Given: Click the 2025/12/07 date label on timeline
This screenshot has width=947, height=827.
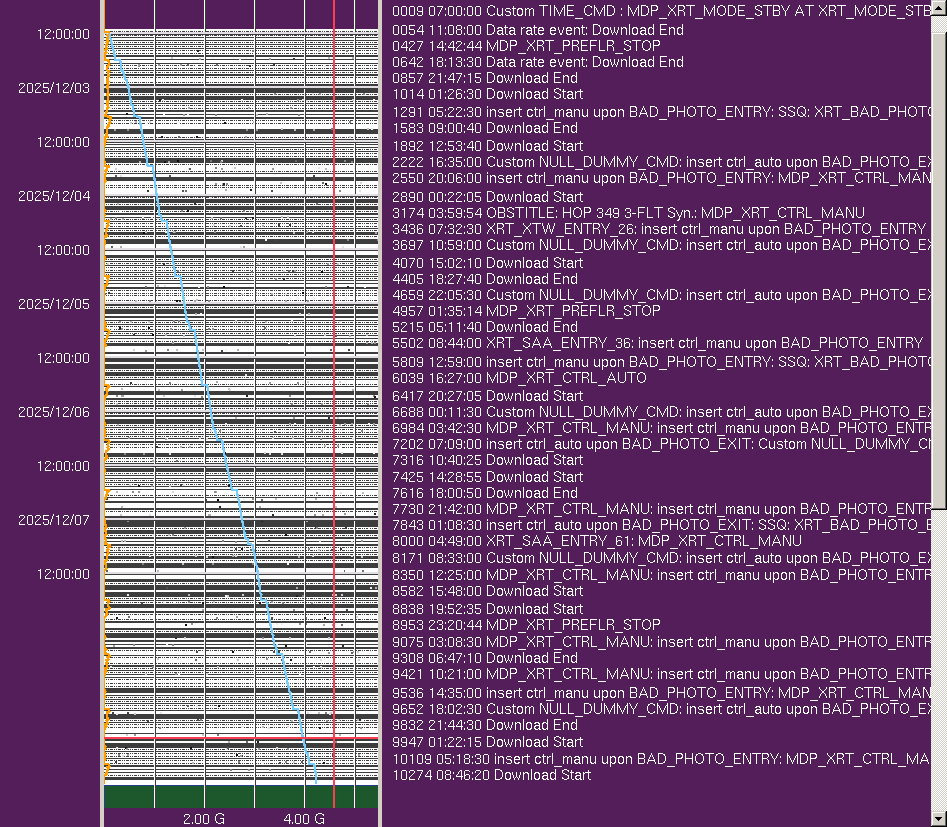Looking at the screenshot, I should tap(53, 520).
